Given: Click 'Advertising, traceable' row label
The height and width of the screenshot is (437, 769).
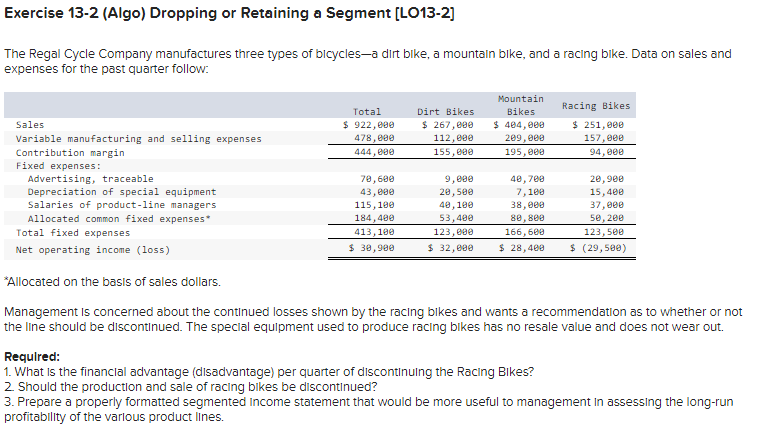Looking at the screenshot, I should (90, 179).
